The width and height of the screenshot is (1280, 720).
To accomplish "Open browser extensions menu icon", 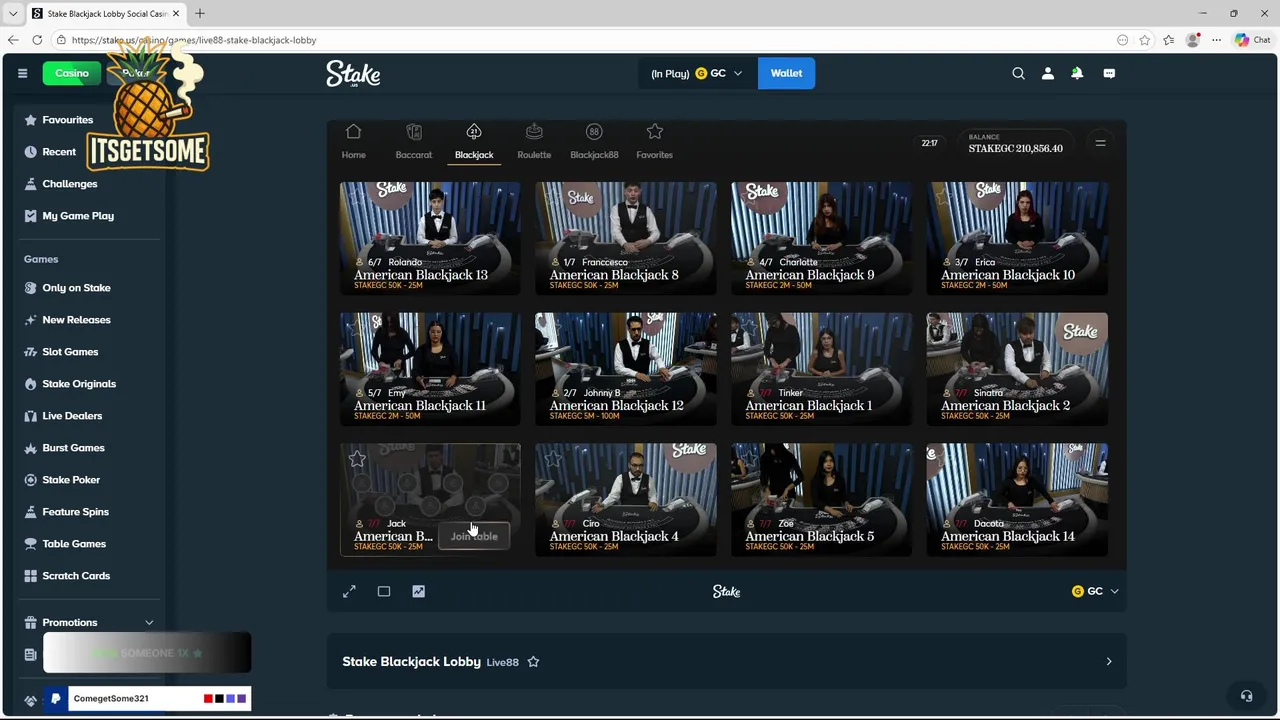I will 1122,40.
